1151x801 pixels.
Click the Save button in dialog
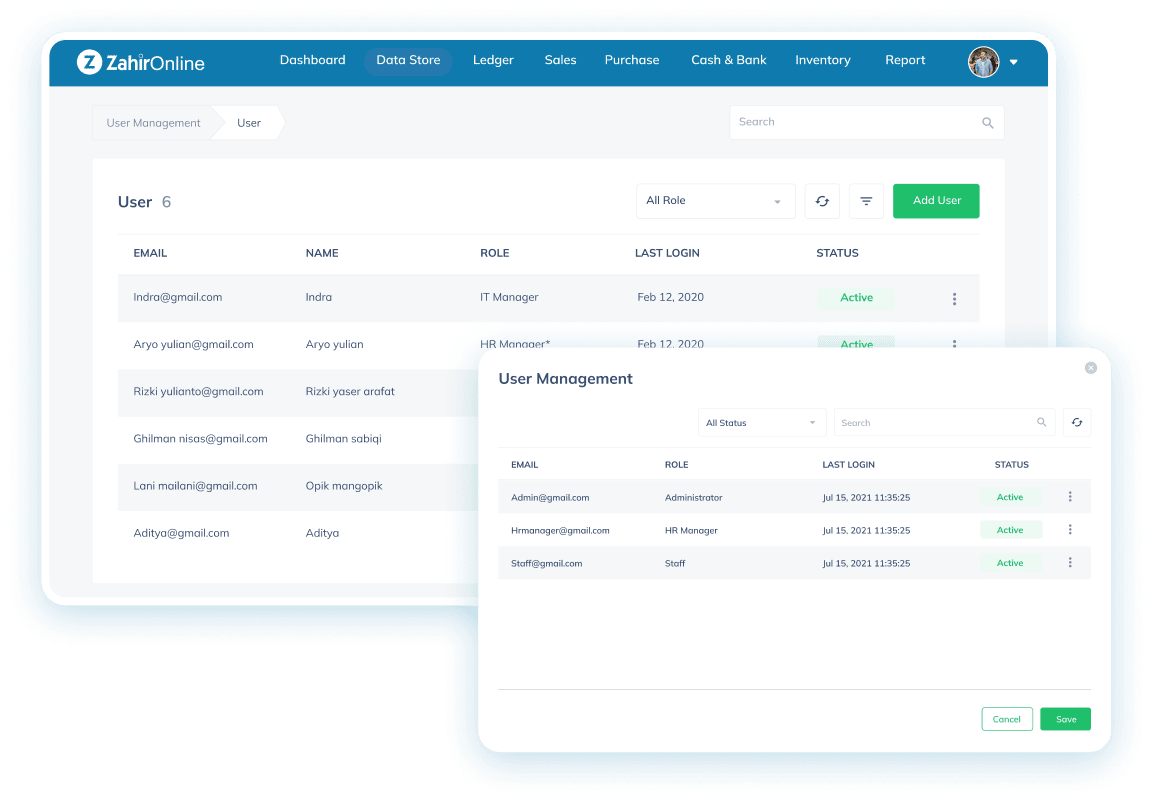point(1065,719)
